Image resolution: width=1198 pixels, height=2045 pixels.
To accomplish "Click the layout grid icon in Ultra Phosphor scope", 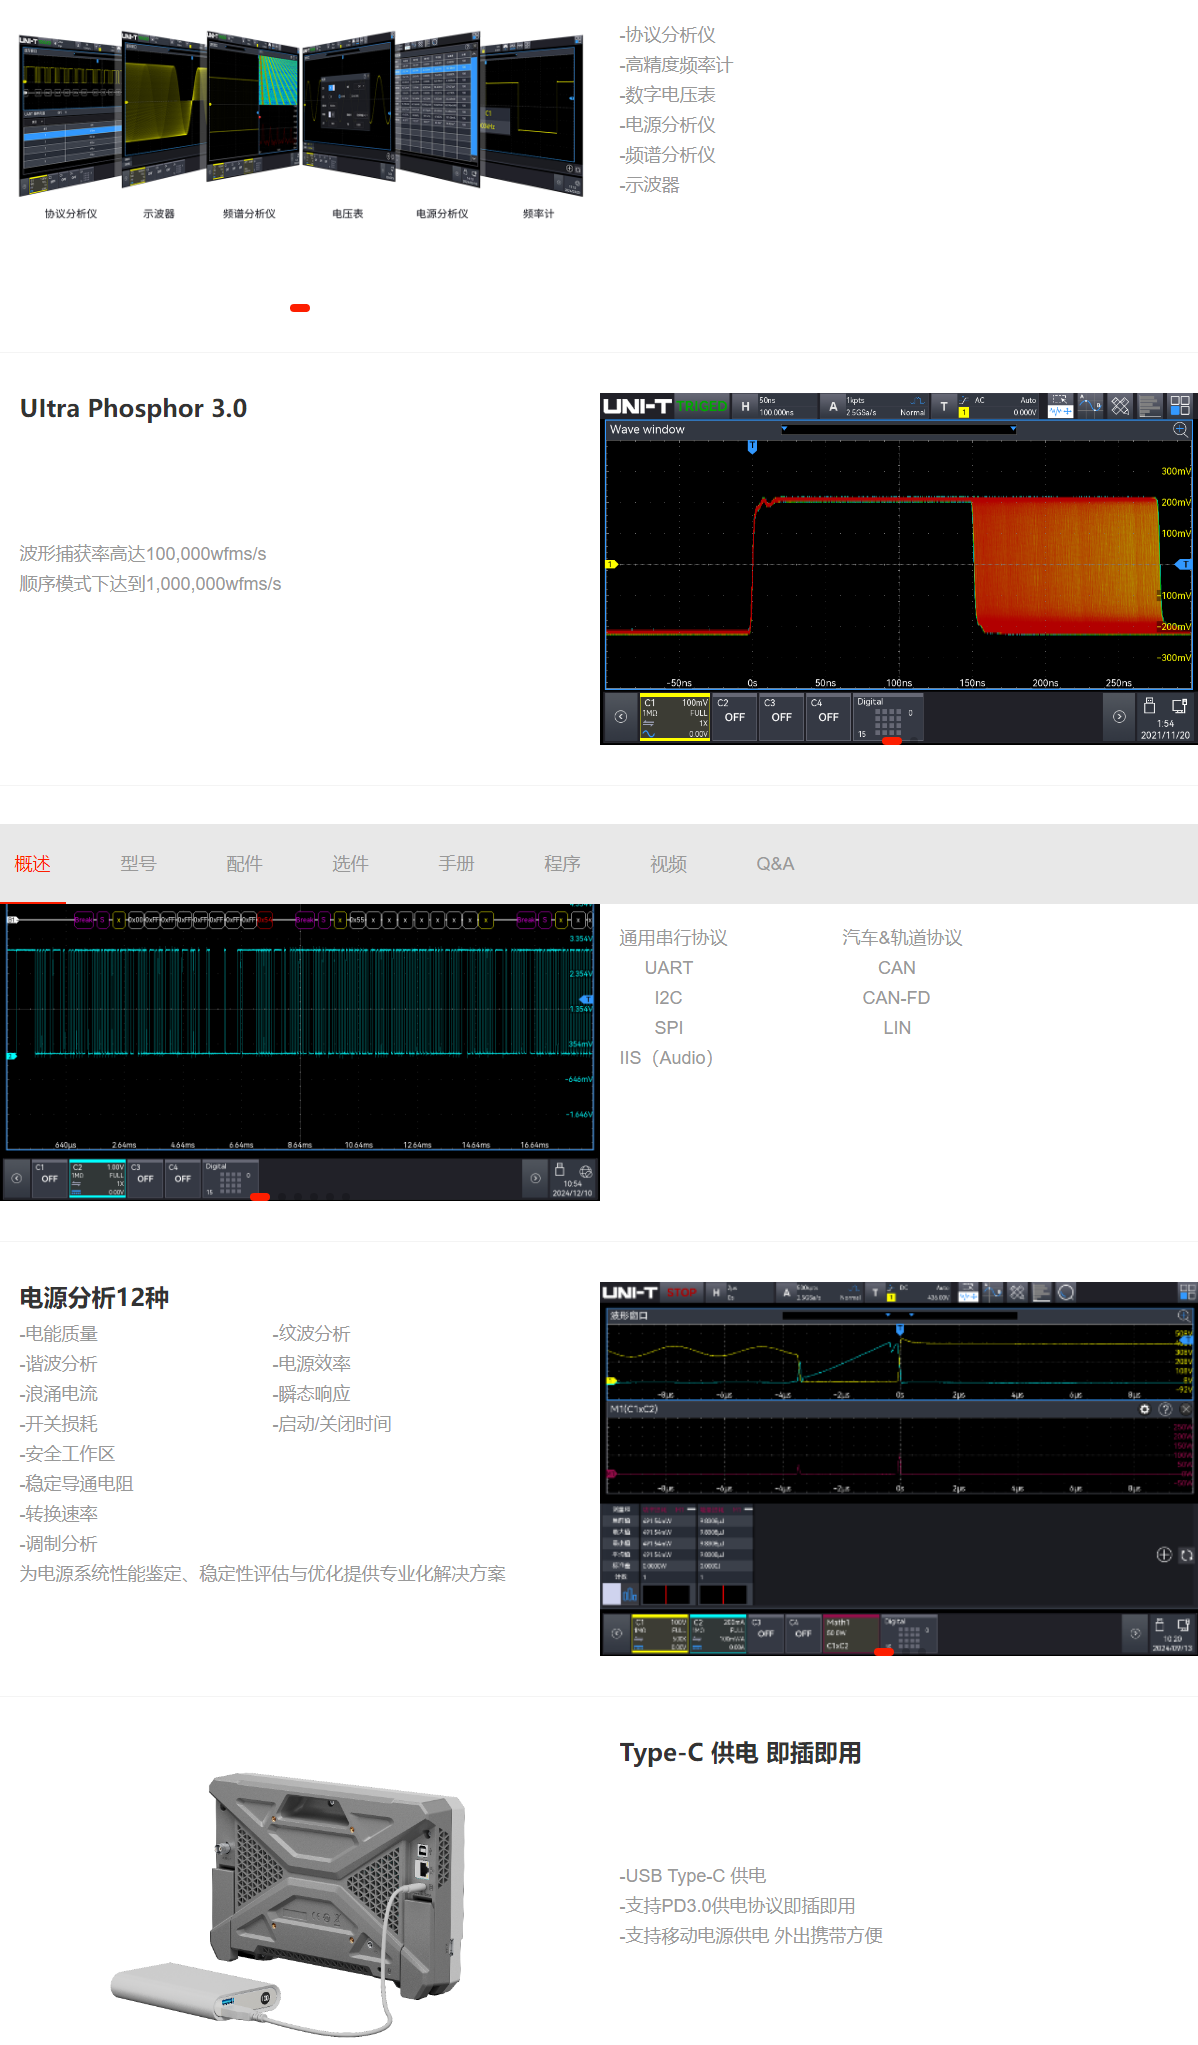I will (x=1180, y=405).
